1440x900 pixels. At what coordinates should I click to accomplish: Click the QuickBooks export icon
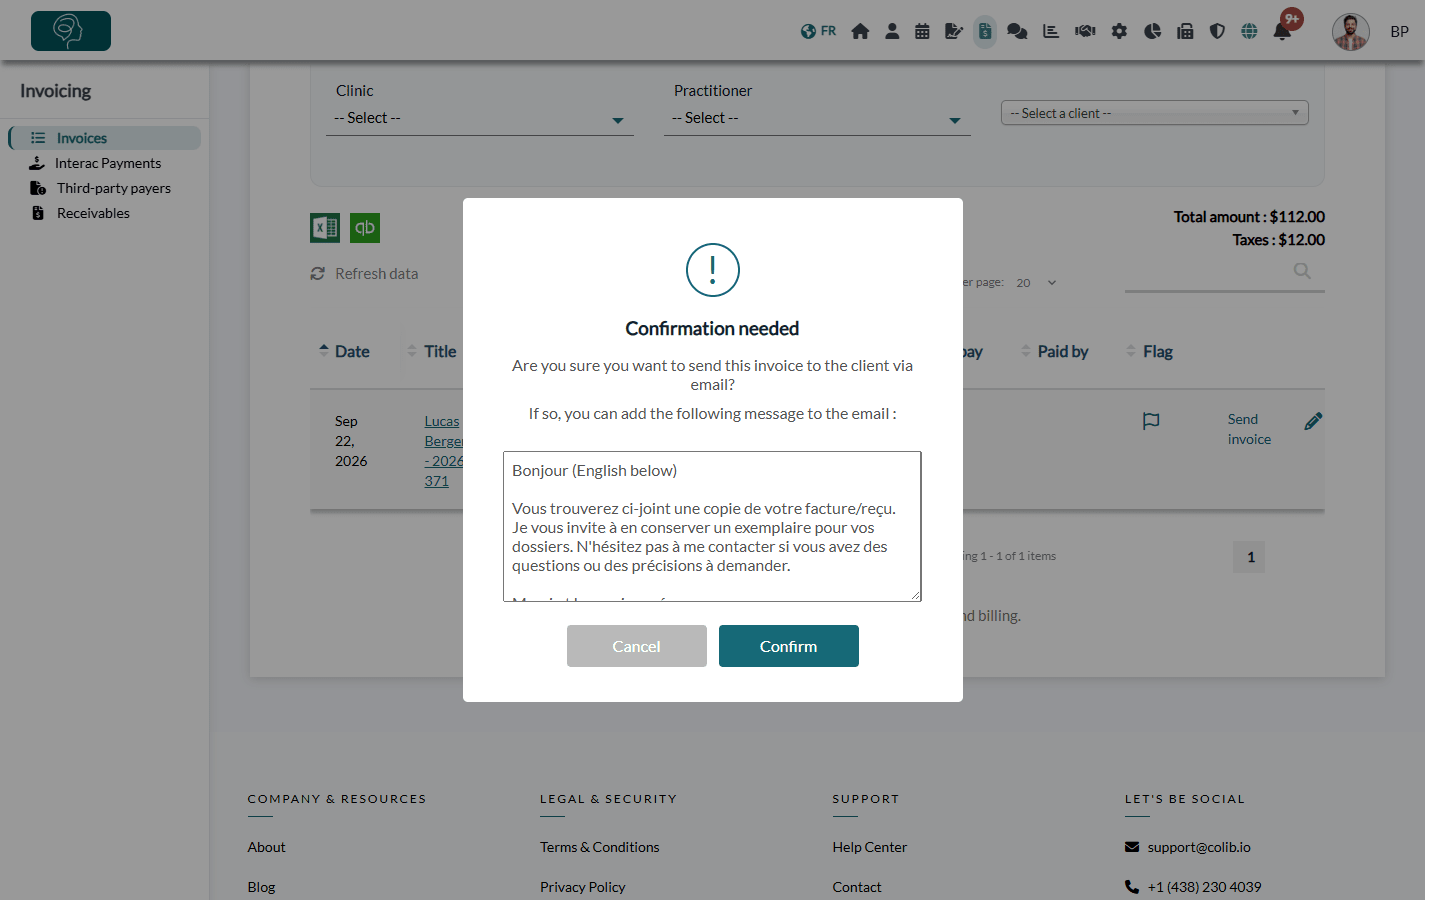pyautogui.click(x=365, y=228)
